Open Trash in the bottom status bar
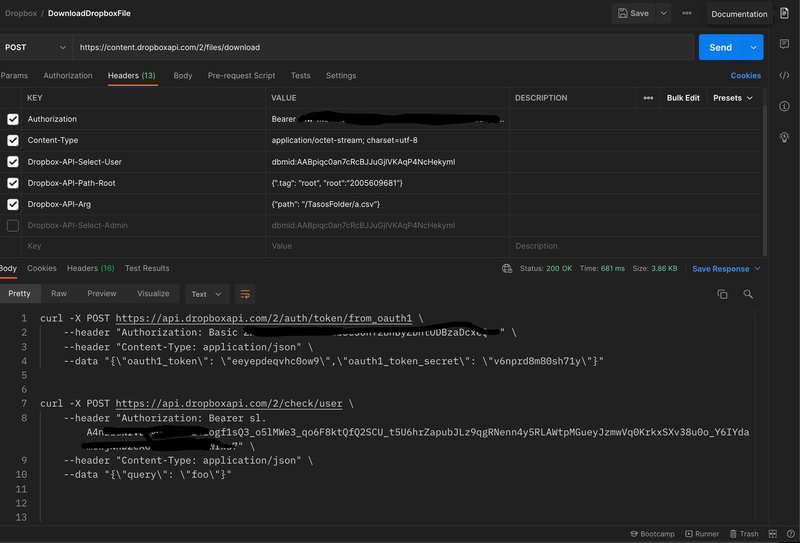Image resolution: width=800 pixels, height=543 pixels. tap(743, 534)
